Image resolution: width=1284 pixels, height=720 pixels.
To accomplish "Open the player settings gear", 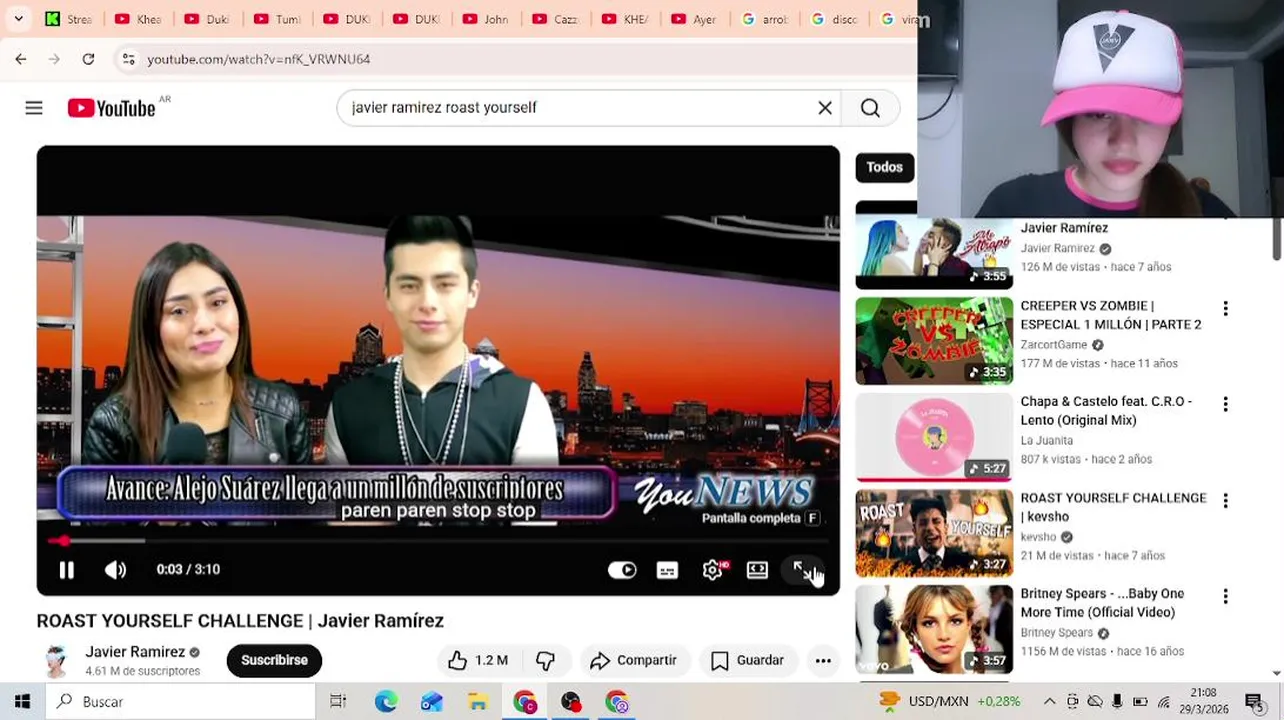I will point(713,570).
